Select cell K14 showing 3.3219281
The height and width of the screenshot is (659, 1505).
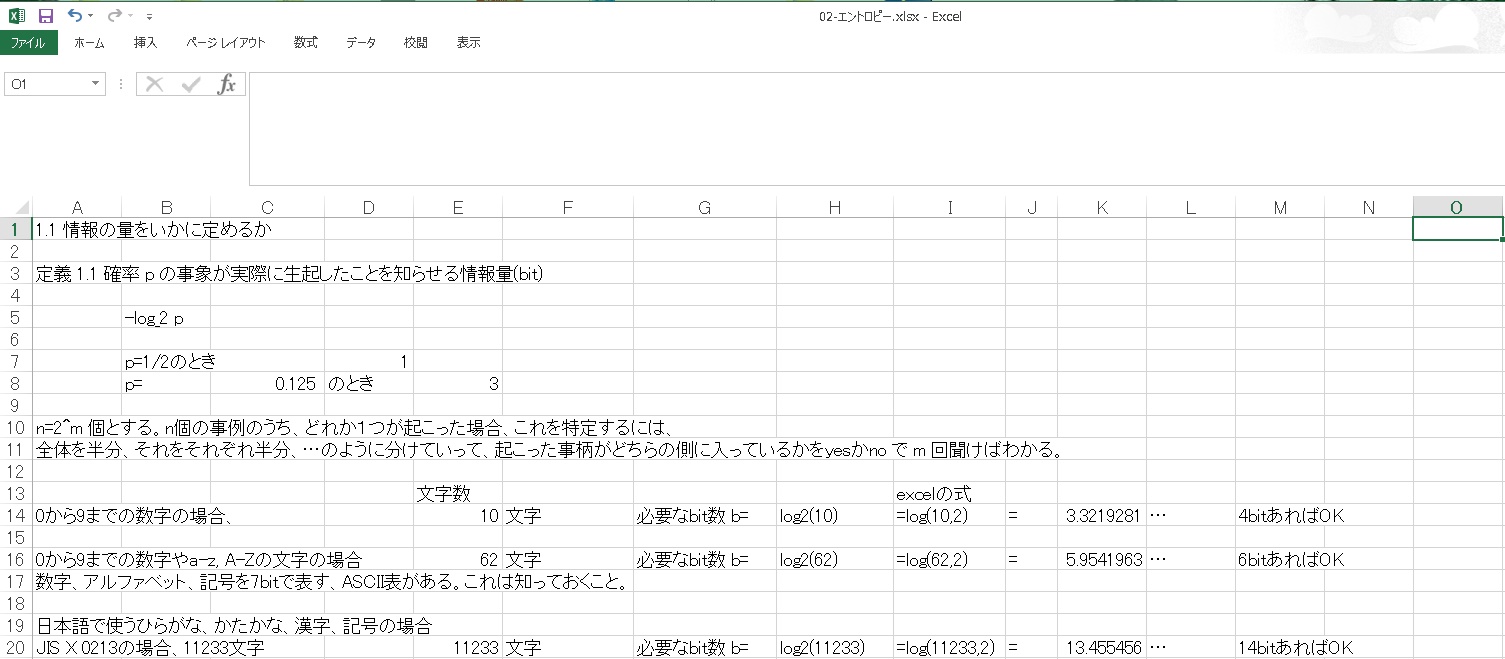tap(1101, 516)
